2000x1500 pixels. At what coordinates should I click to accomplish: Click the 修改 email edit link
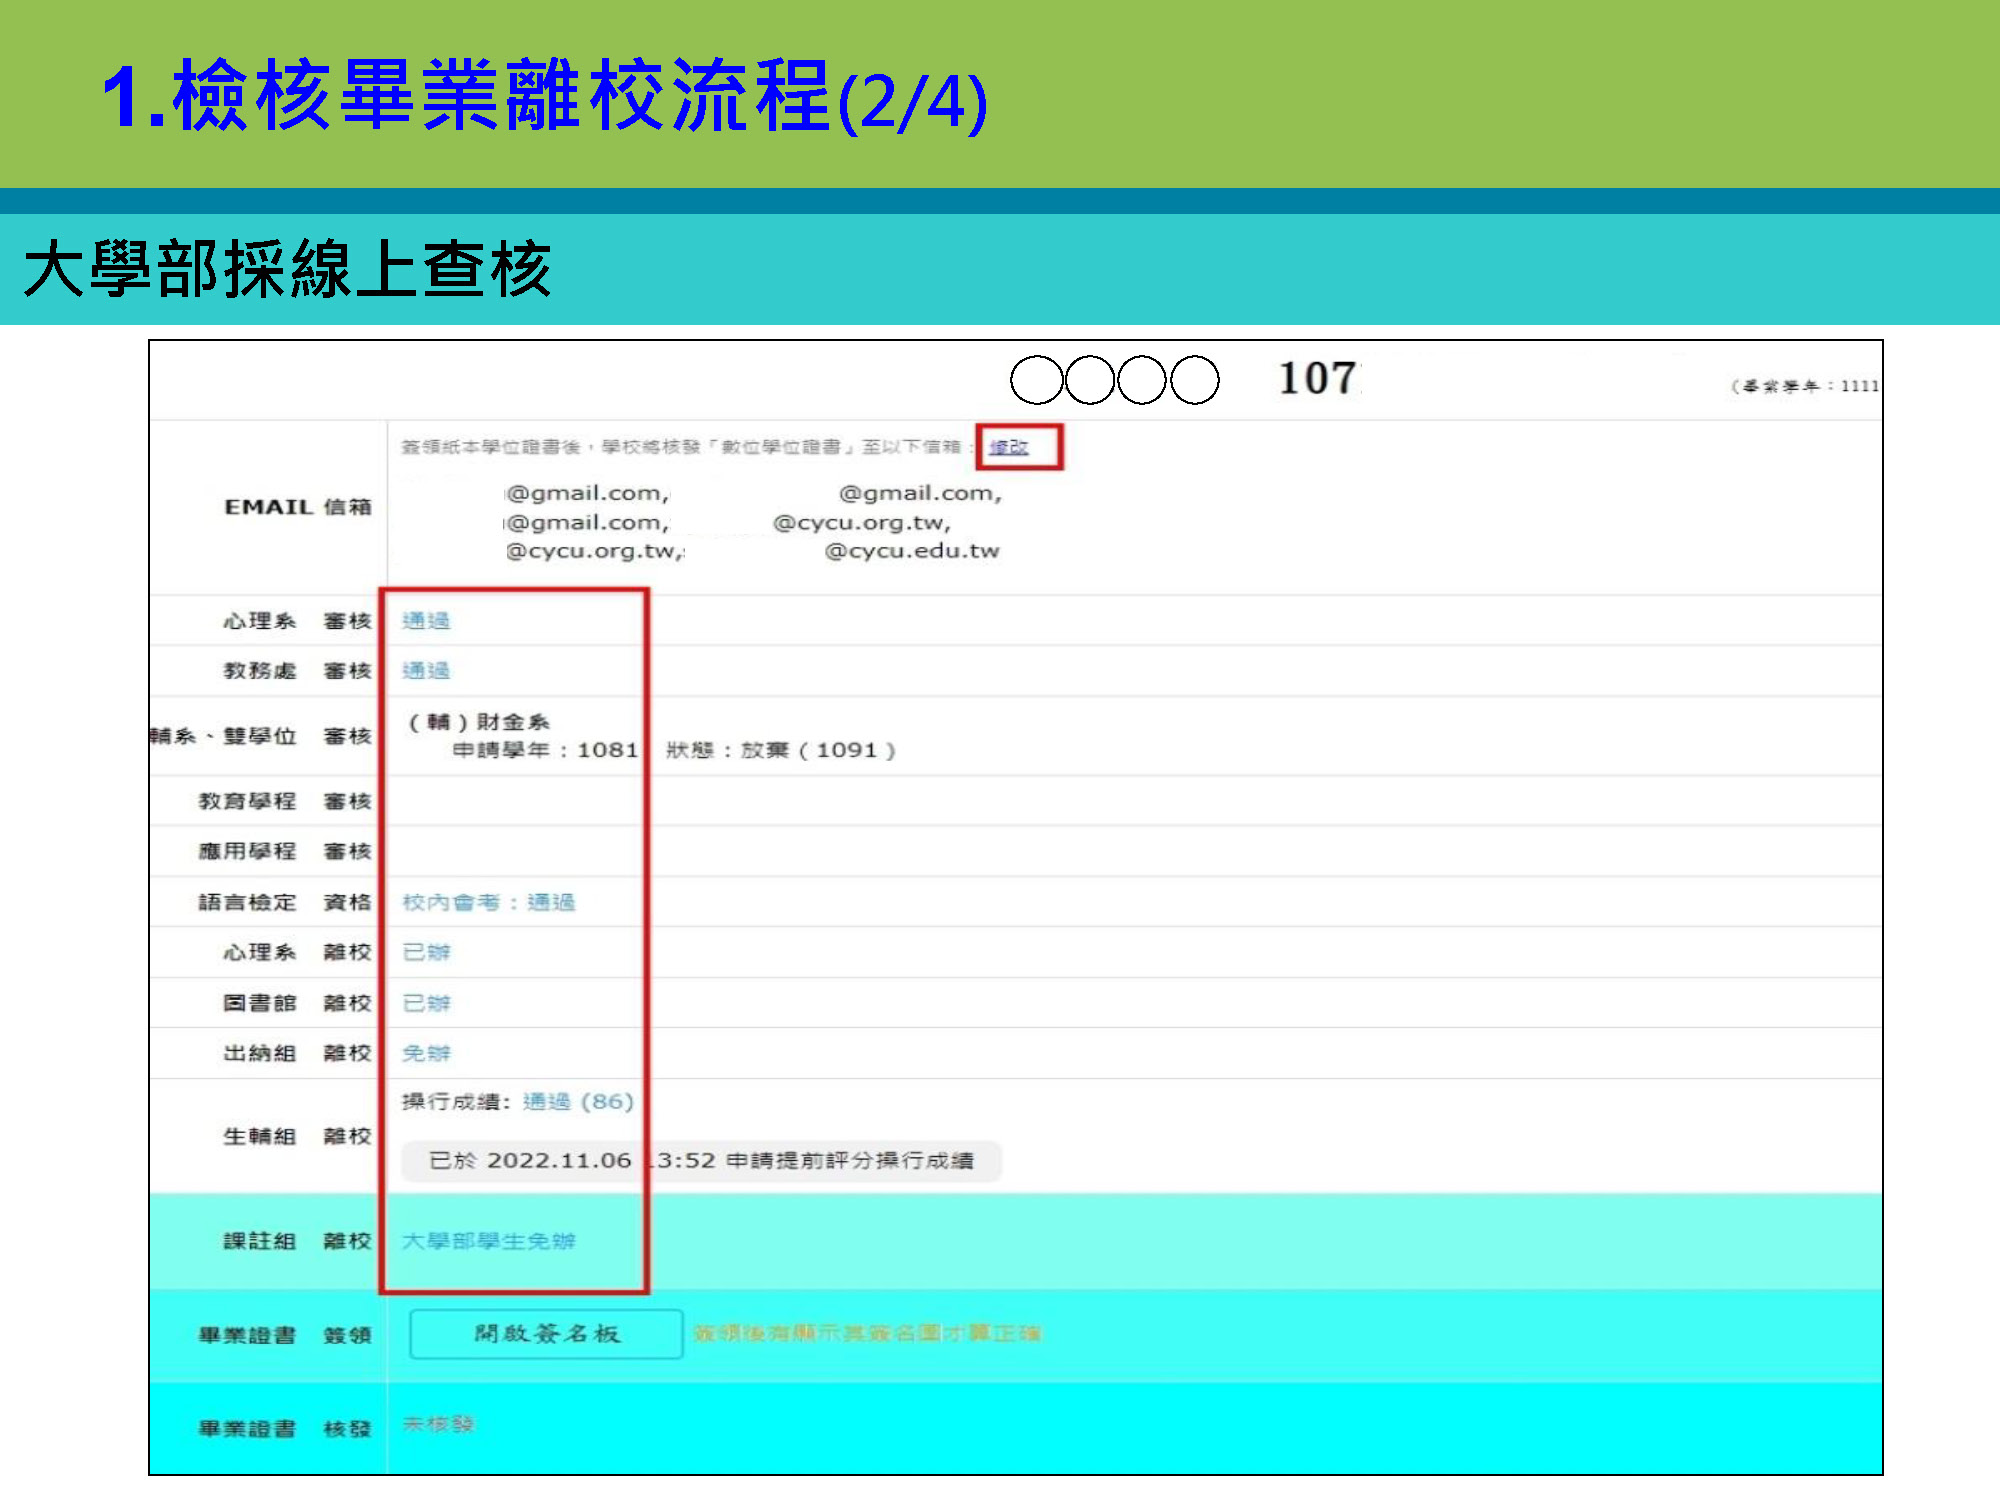1009,447
